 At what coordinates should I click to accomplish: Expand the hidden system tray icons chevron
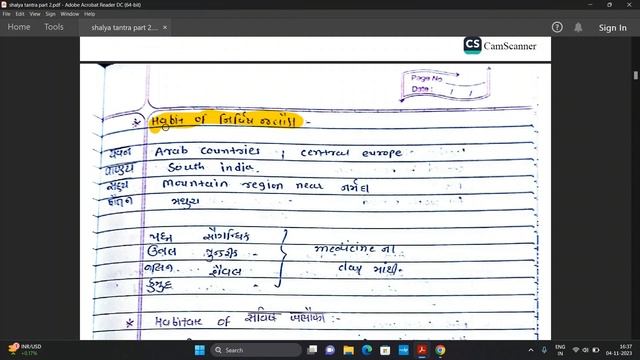click(x=531, y=350)
